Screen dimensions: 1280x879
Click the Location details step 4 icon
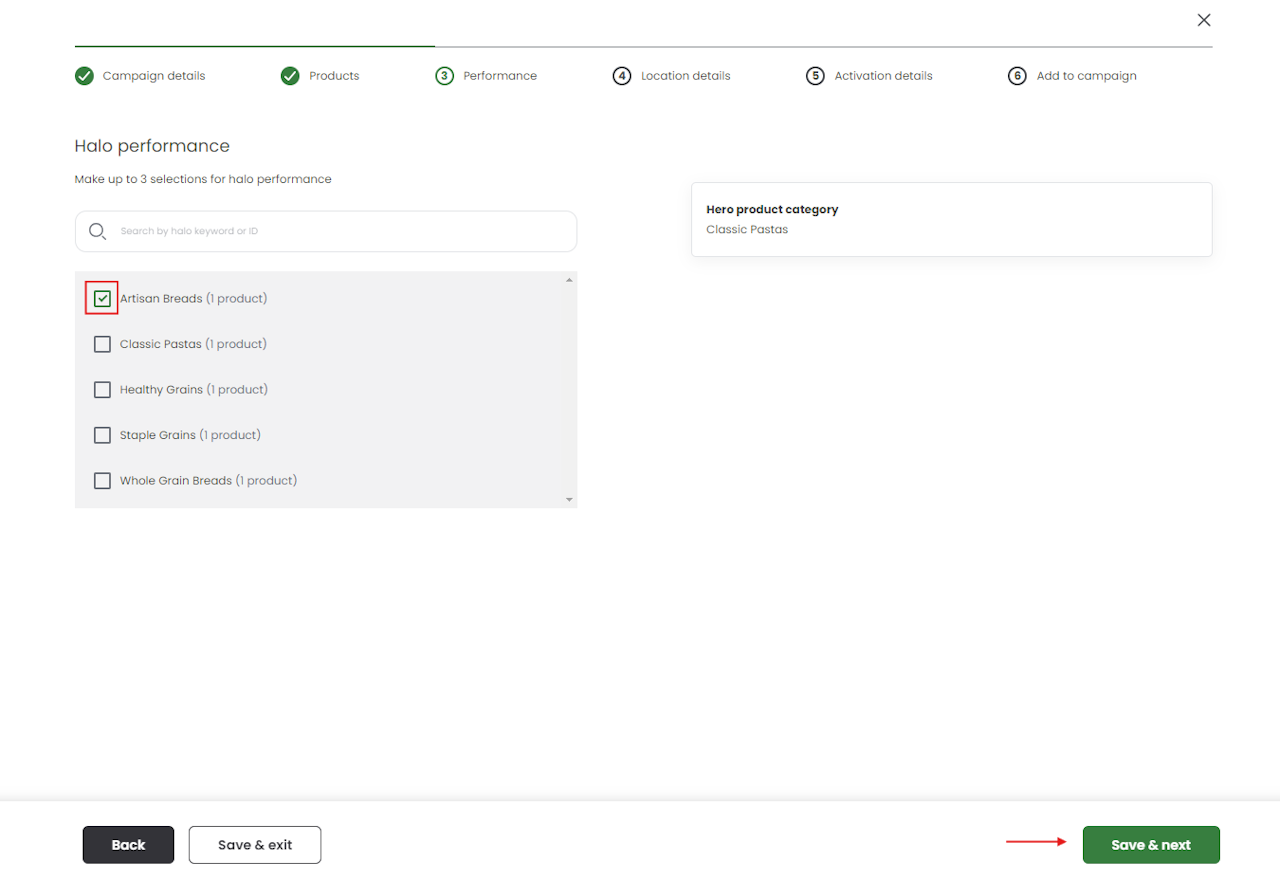coord(622,76)
